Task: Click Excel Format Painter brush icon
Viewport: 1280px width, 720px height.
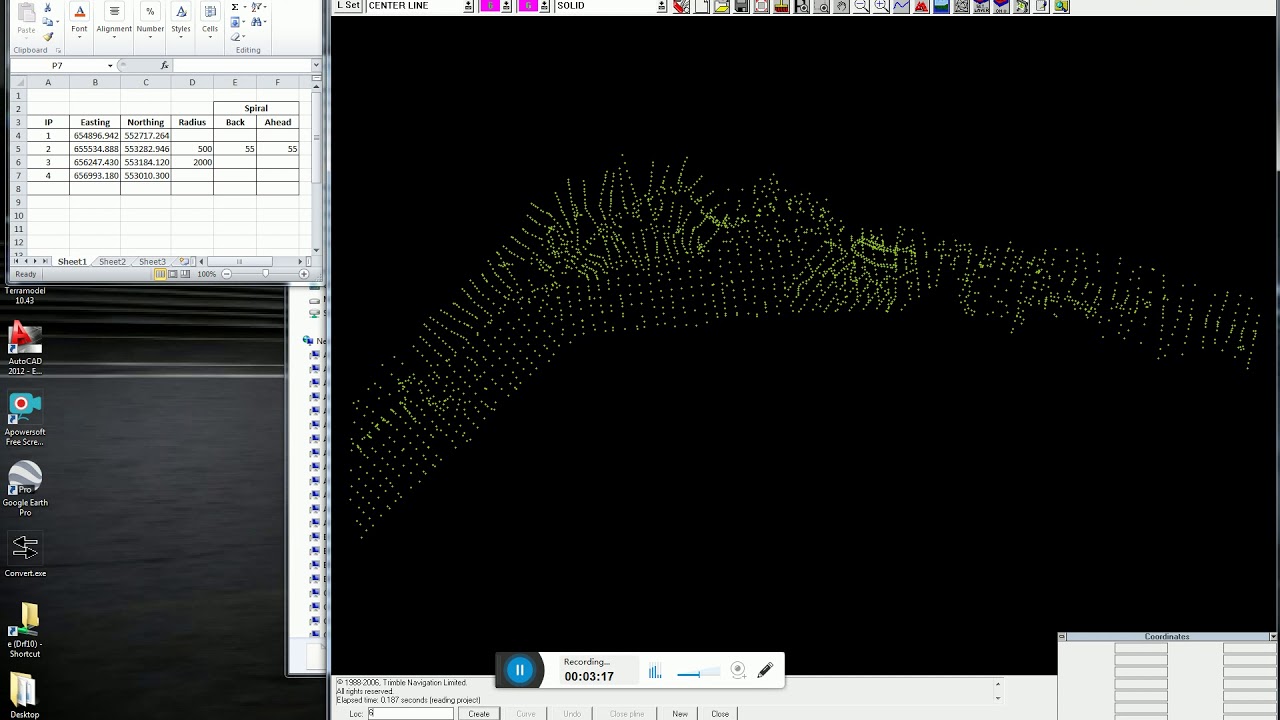Action: point(48,36)
